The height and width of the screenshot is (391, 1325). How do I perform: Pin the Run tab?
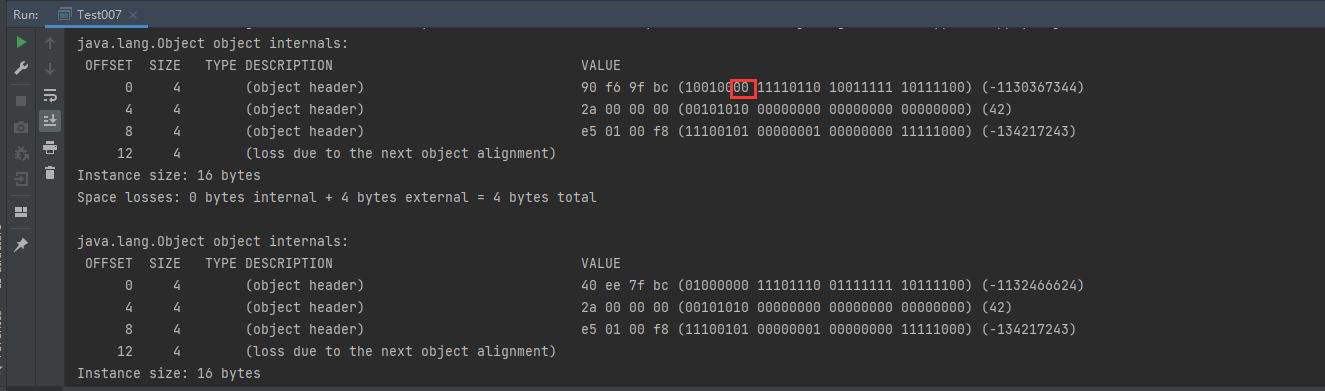[x=20, y=245]
